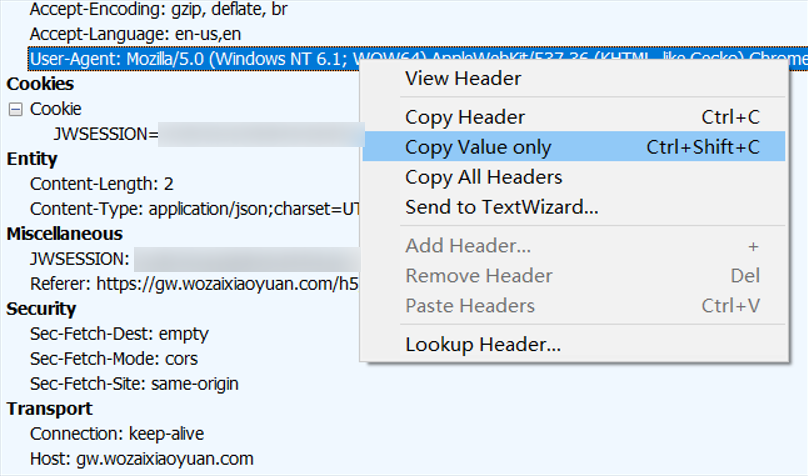Click Copy Value only option
This screenshot has height=476, width=808.
tap(477, 147)
